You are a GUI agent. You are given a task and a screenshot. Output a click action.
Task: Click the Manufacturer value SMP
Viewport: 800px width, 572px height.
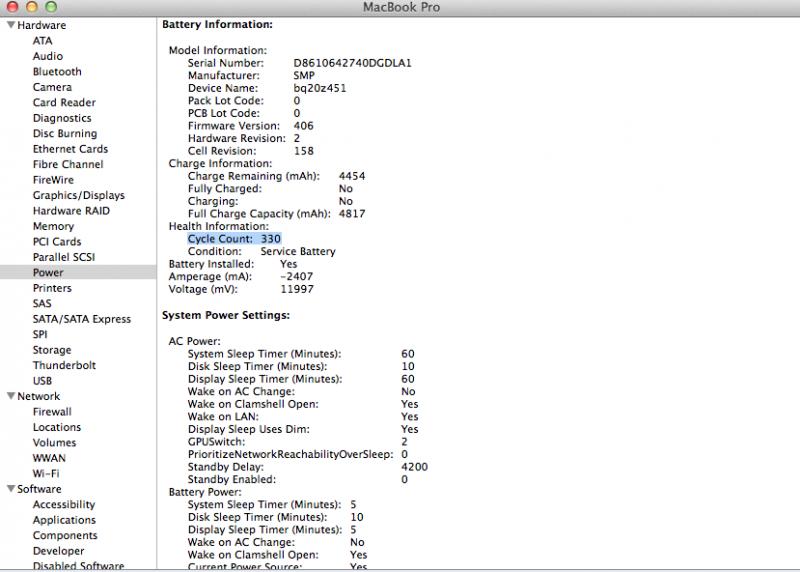pyautogui.click(x=304, y=76)
